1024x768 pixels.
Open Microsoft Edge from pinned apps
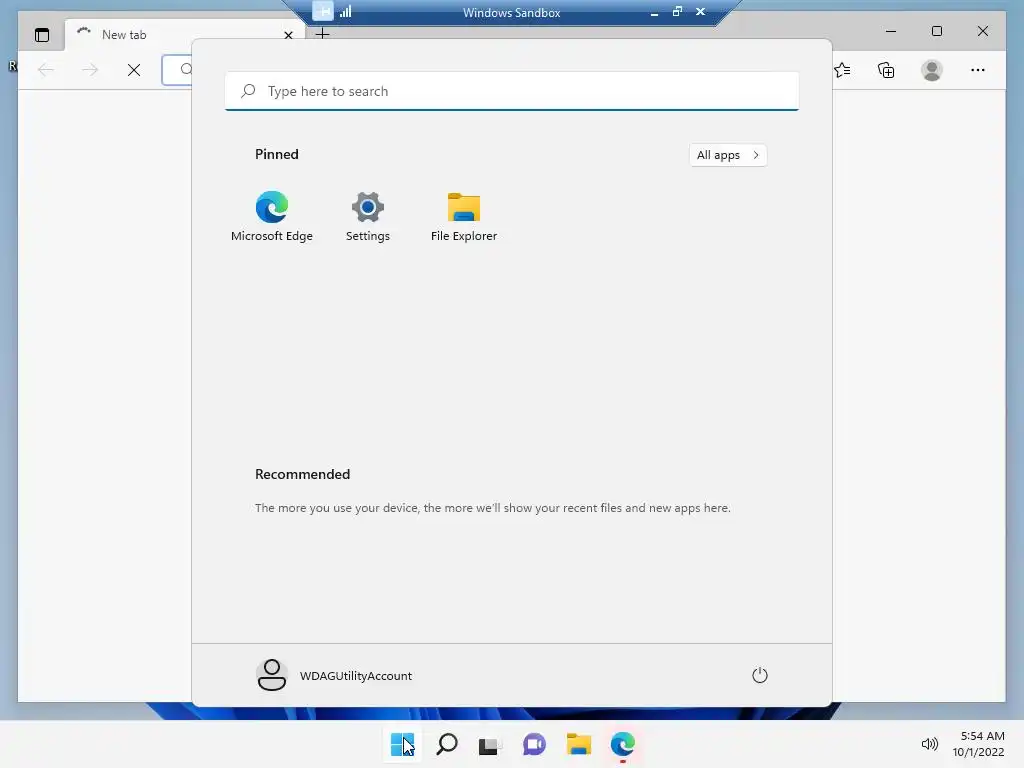point(272,217)
